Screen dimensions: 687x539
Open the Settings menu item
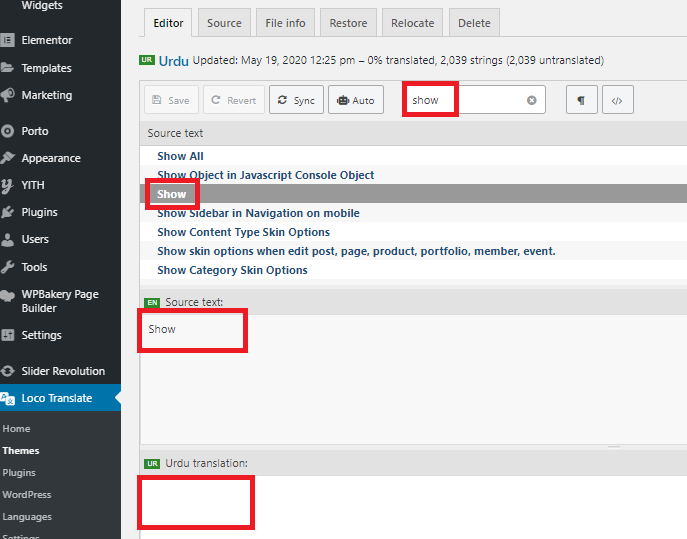pyautogui.click(x=41, y=335)
